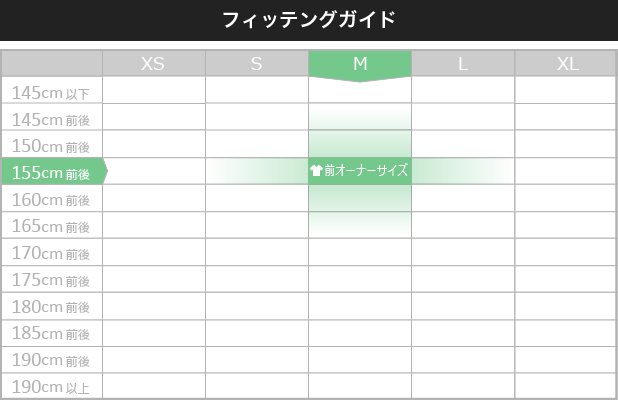Click the フィッテングガイド title banner
Image resolution: width=618 pixels, height=400 pixels.
(x=309, y=20)
